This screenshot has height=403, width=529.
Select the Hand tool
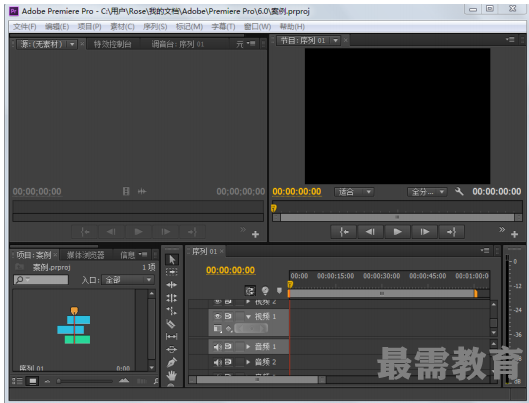(172, 375)
